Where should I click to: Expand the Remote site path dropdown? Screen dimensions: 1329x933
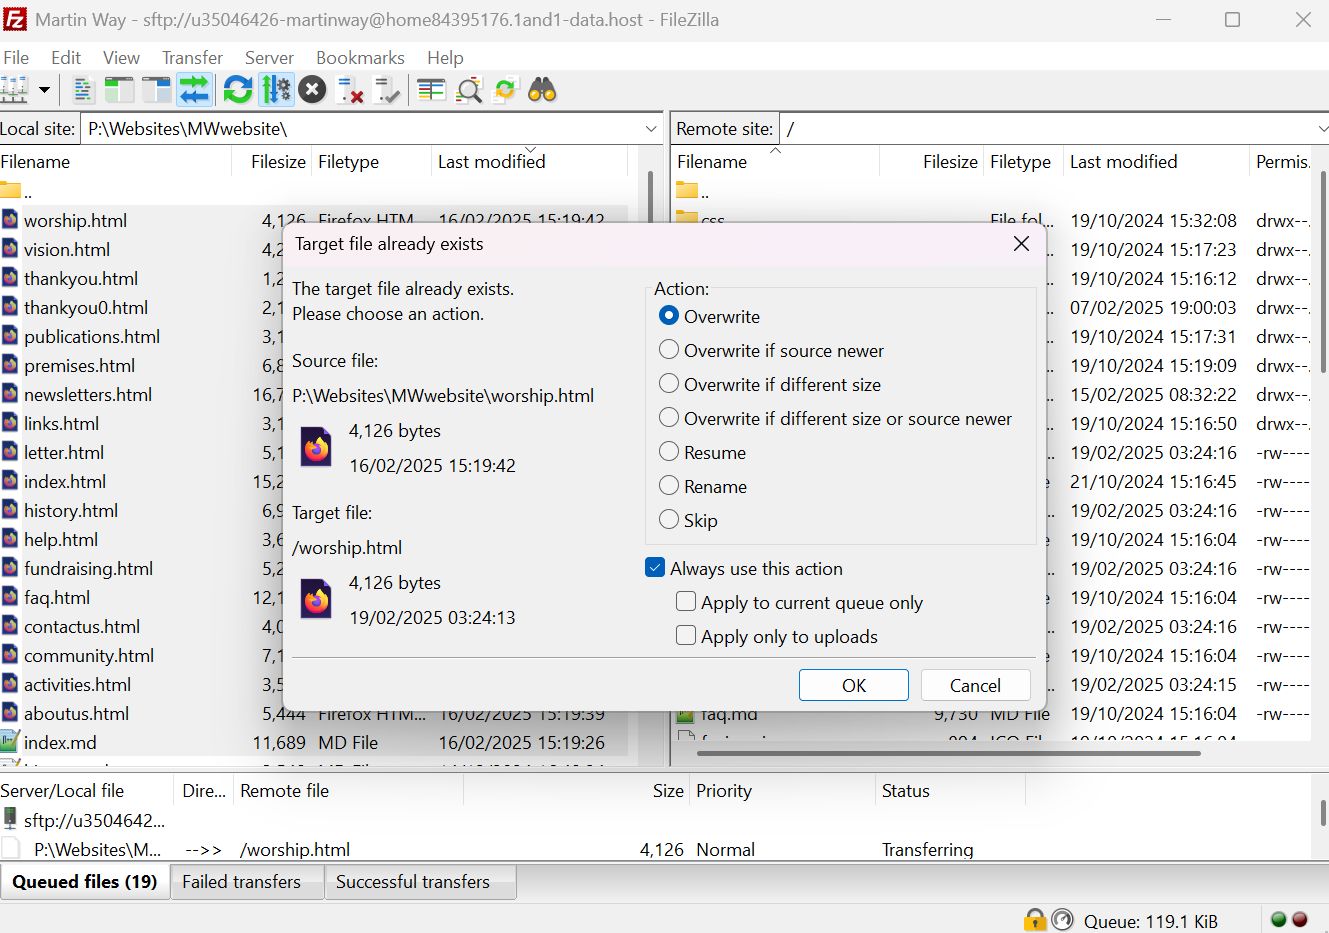click(x=1321, y=129)
